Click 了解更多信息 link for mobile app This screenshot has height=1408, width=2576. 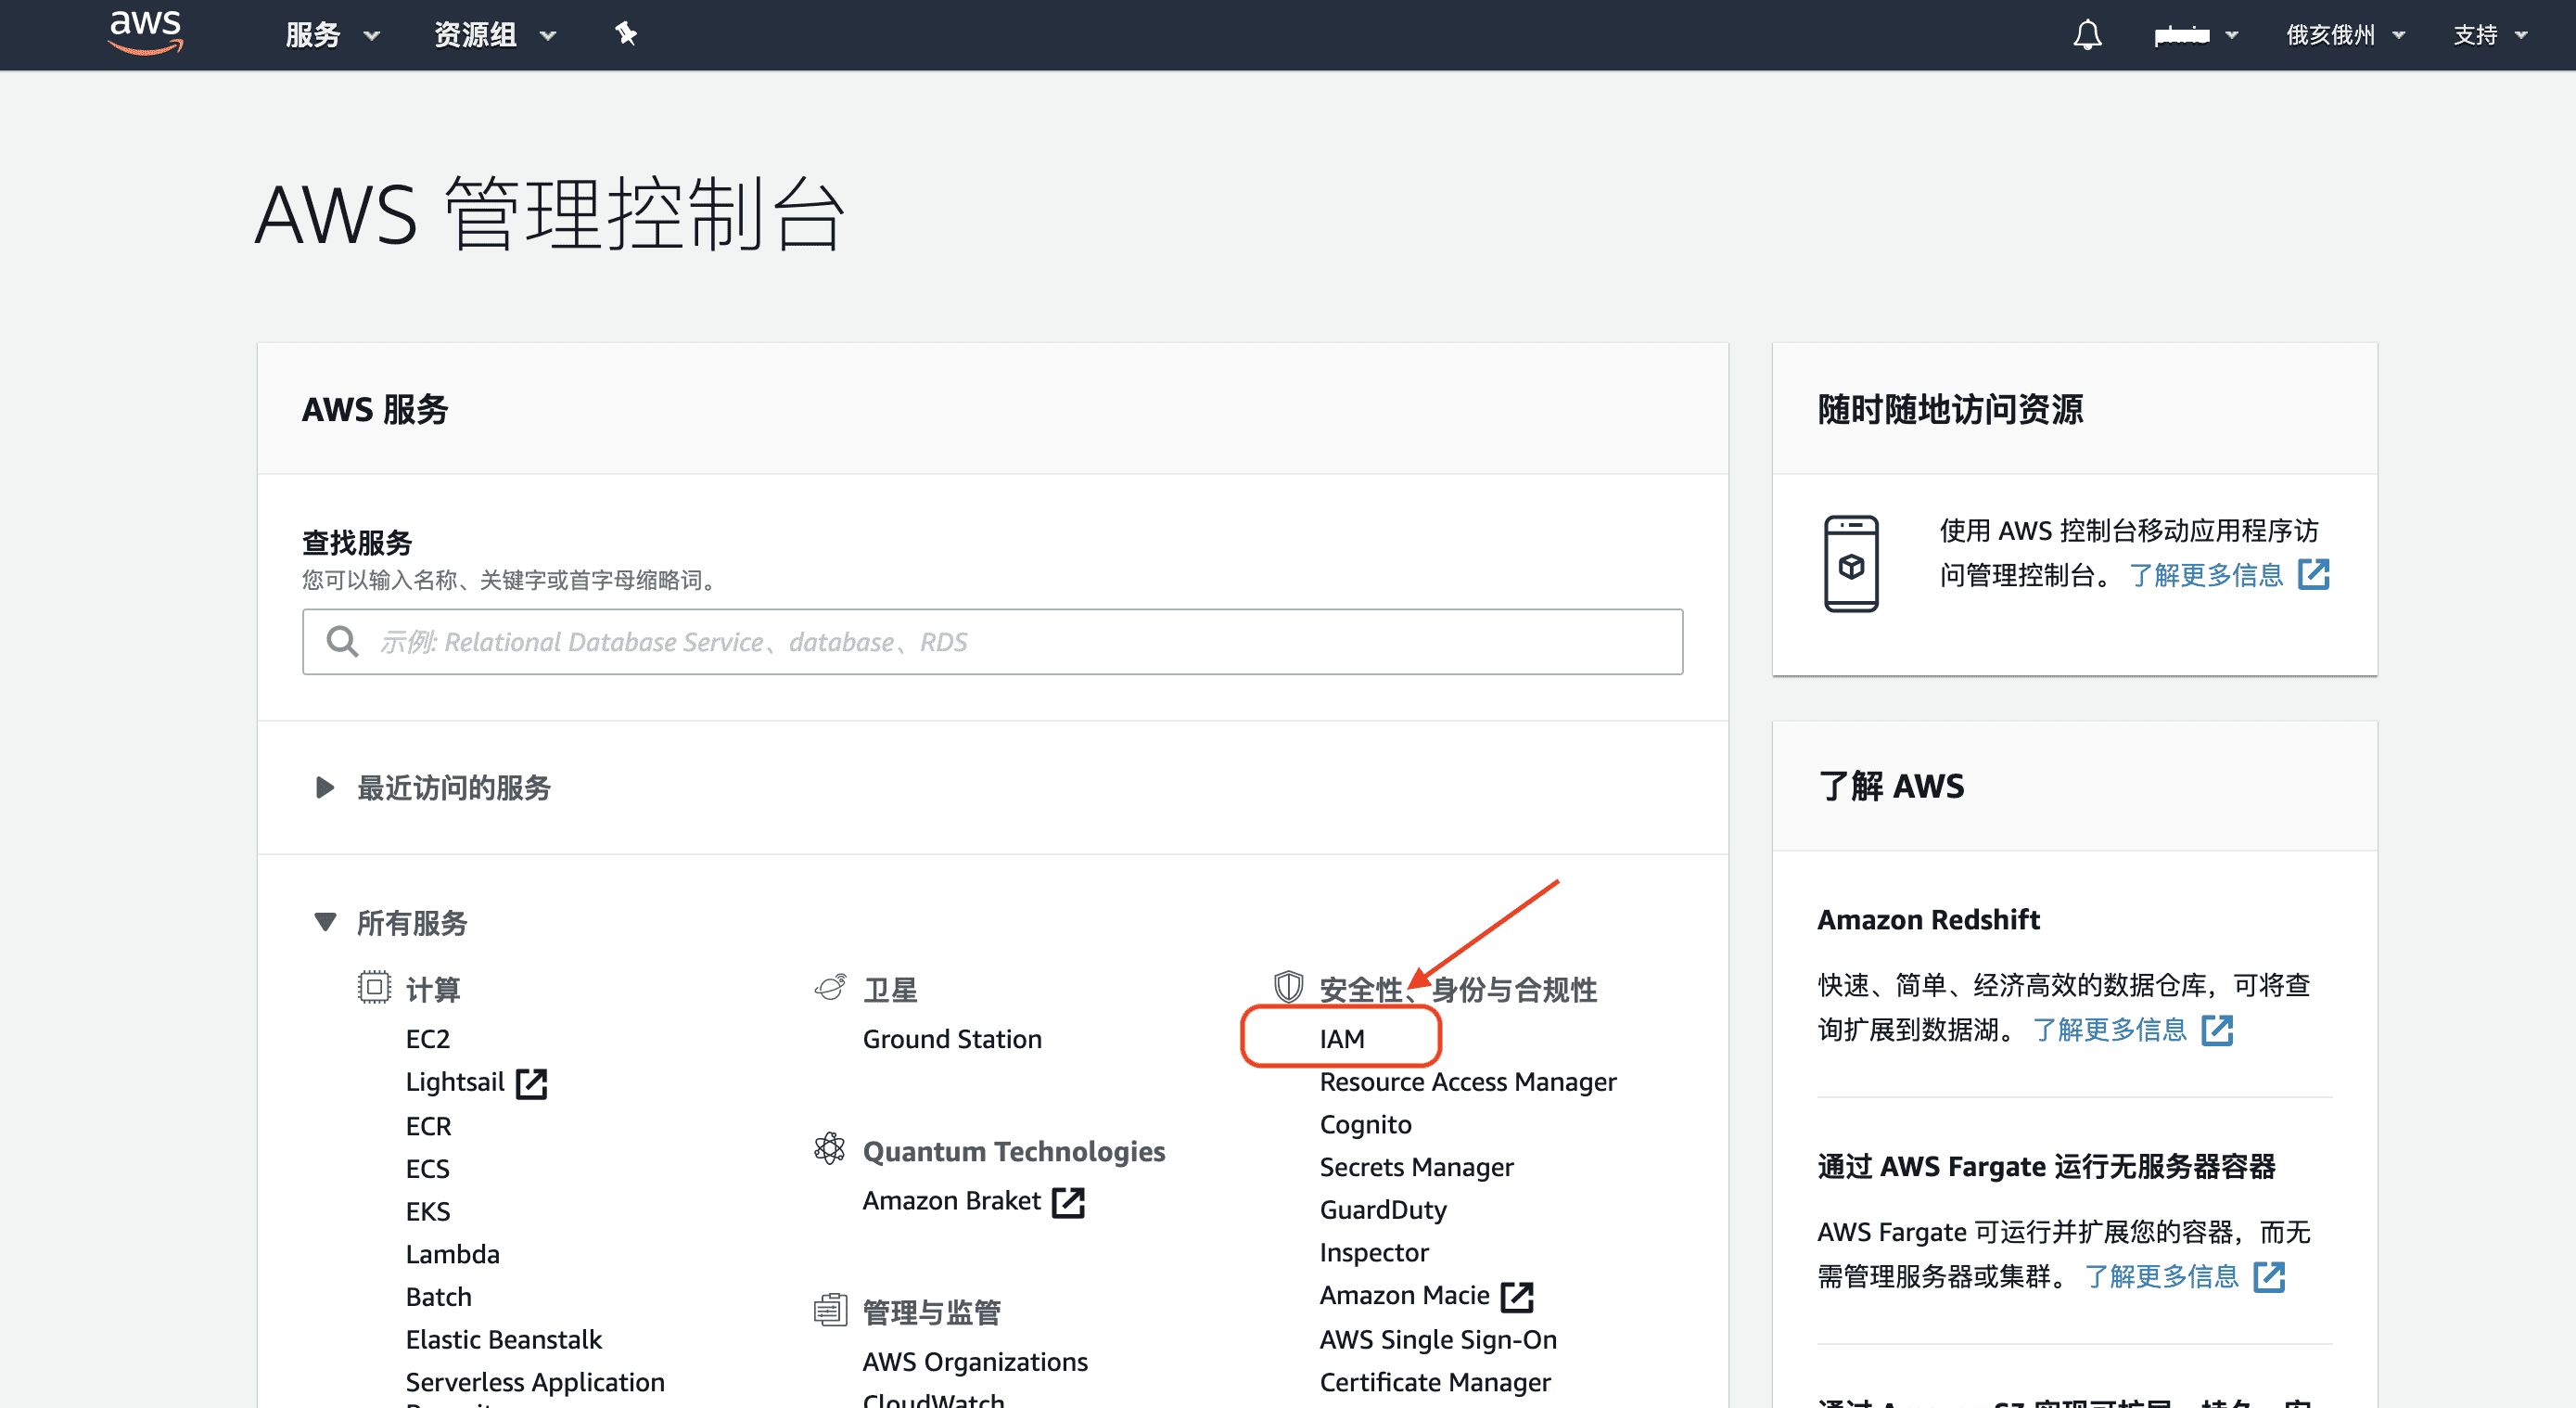2206,575
